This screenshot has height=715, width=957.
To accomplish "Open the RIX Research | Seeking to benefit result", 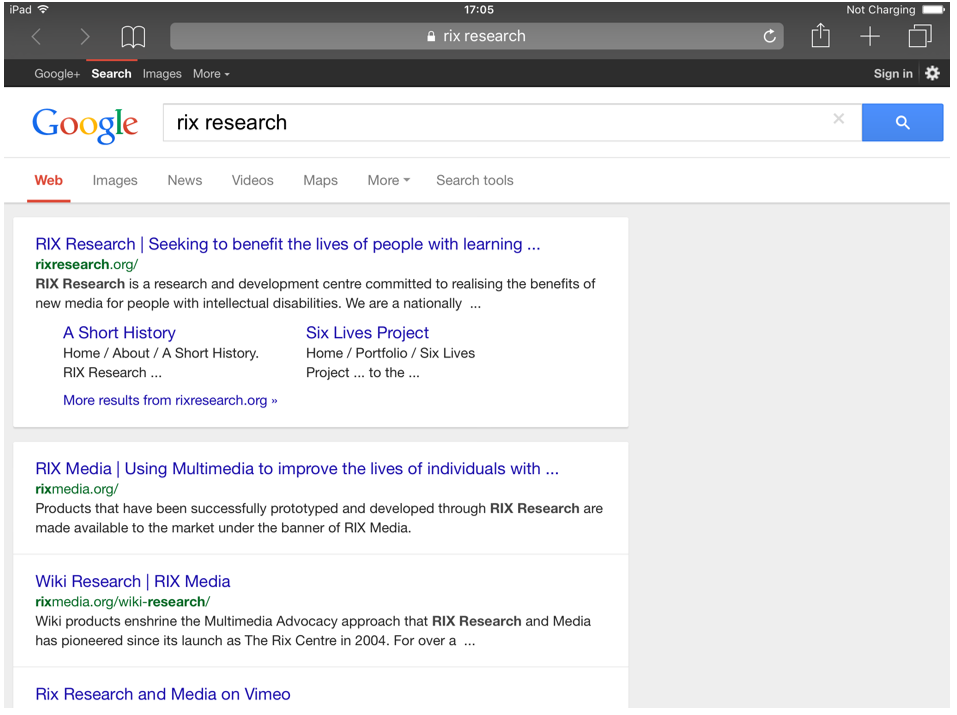I will (x=287, y=244).
